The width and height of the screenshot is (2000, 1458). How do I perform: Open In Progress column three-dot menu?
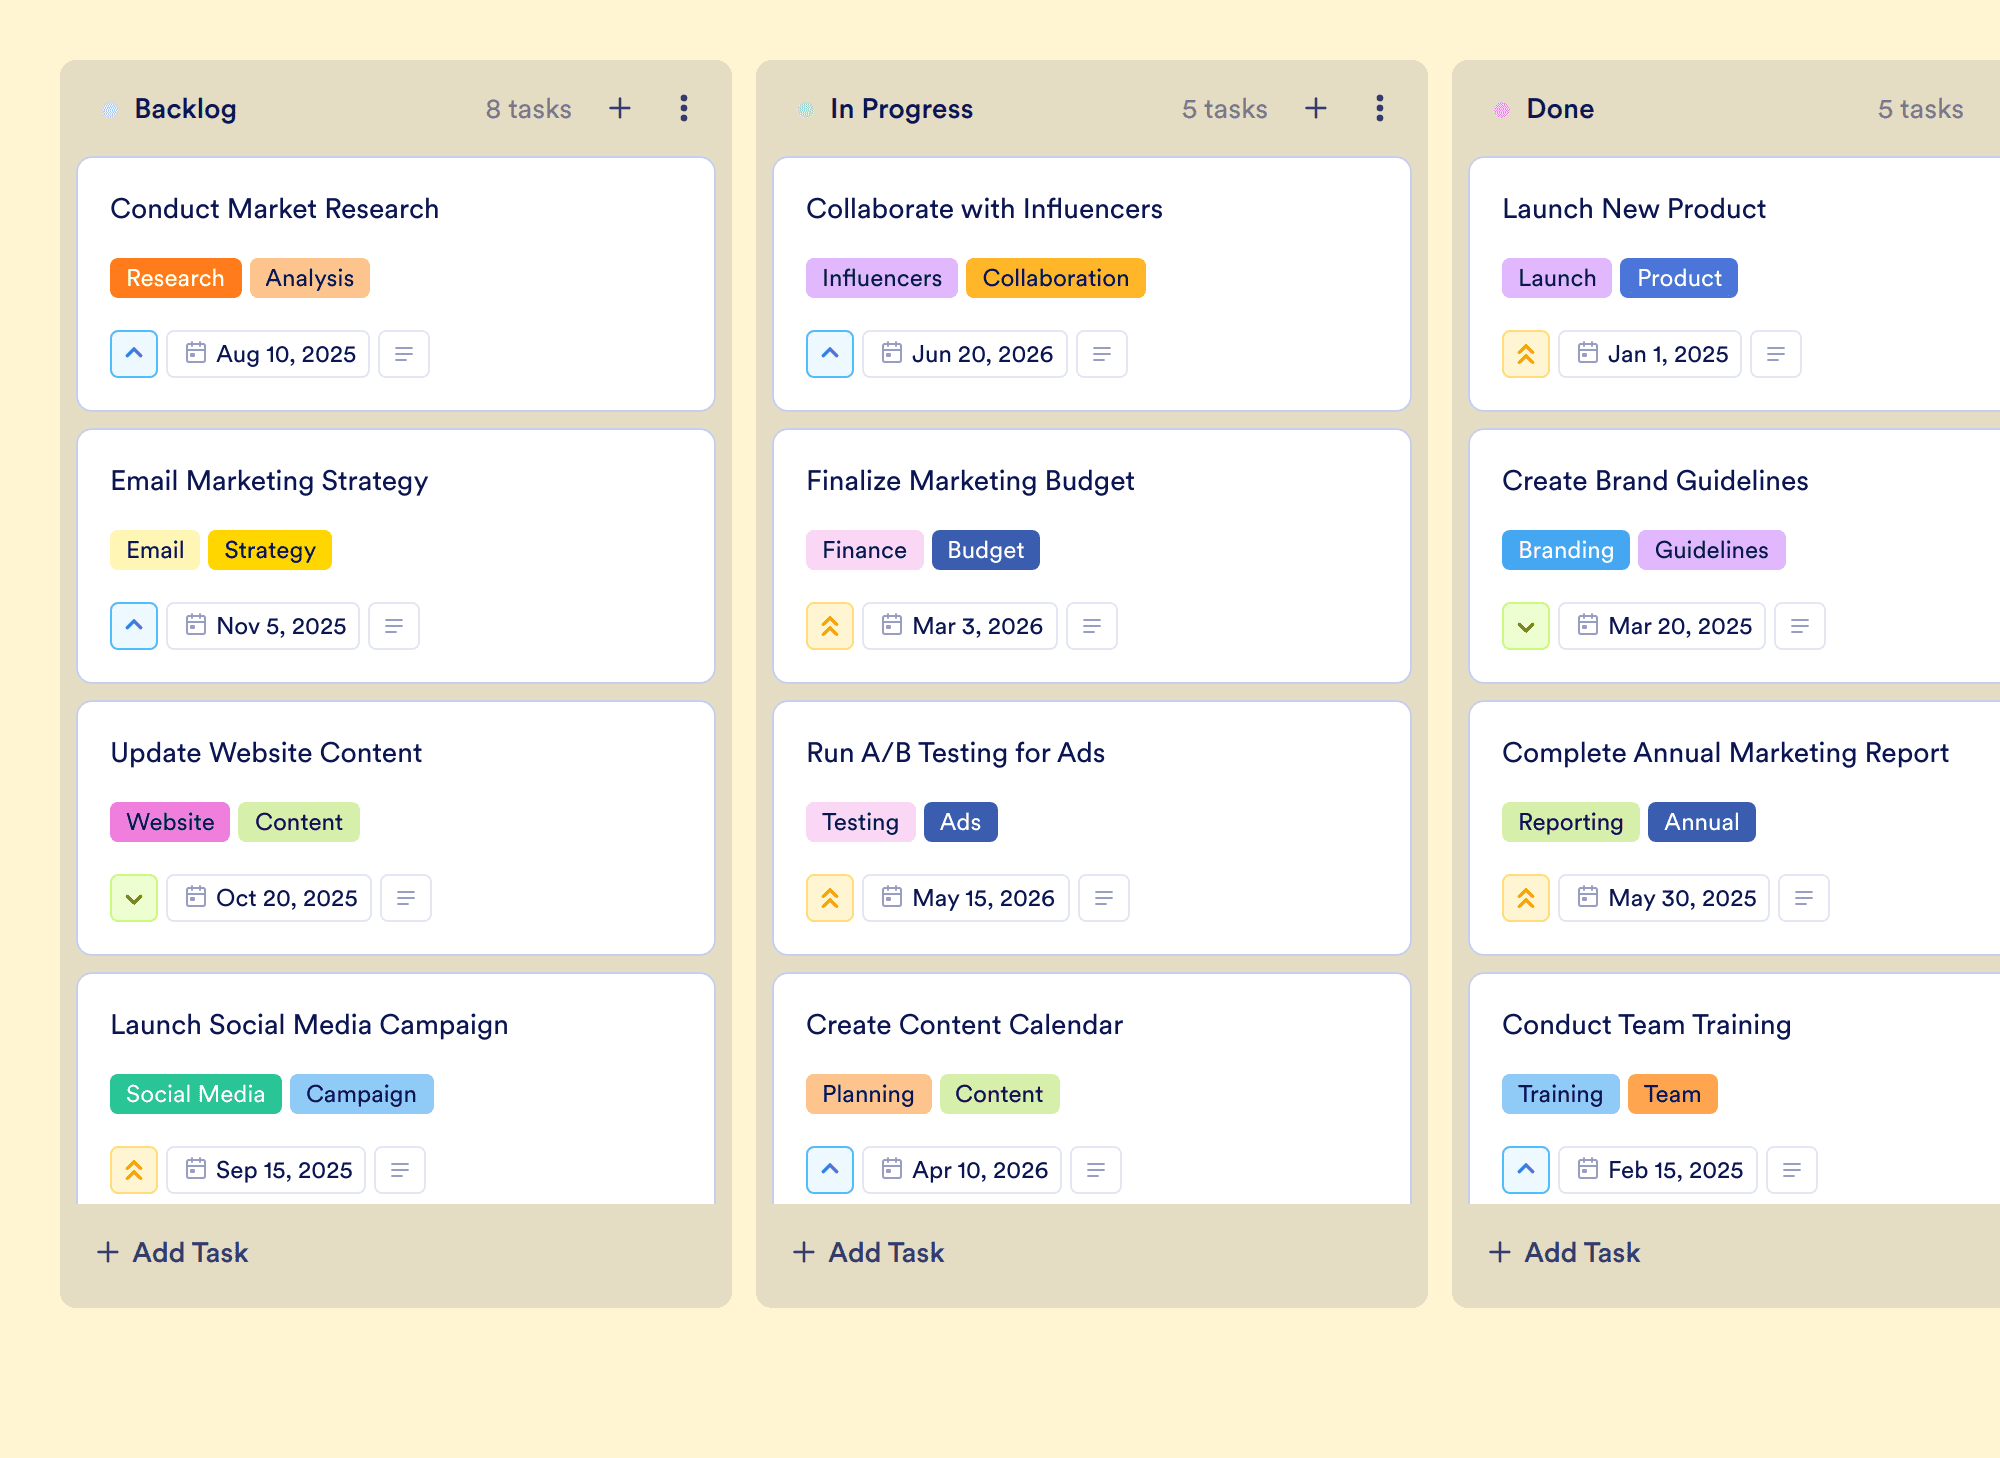(x=1380, y=108)
